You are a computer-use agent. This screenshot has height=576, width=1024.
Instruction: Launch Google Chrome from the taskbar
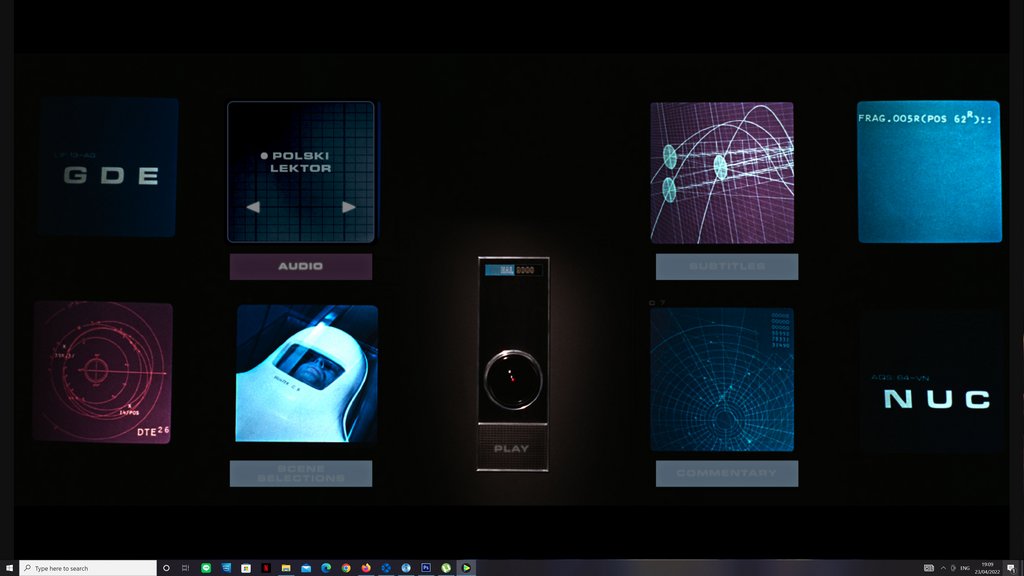click(x=346, y=568)
